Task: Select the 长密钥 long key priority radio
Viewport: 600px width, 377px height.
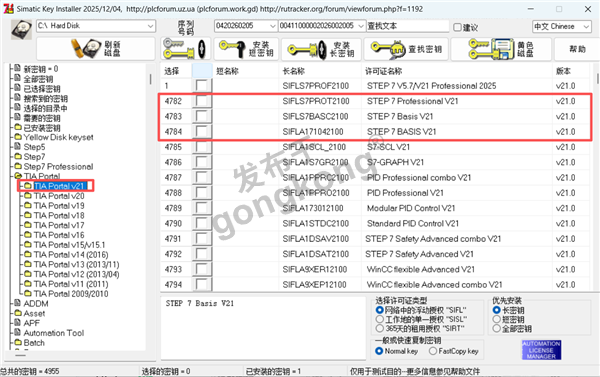Action: [497, 310]
